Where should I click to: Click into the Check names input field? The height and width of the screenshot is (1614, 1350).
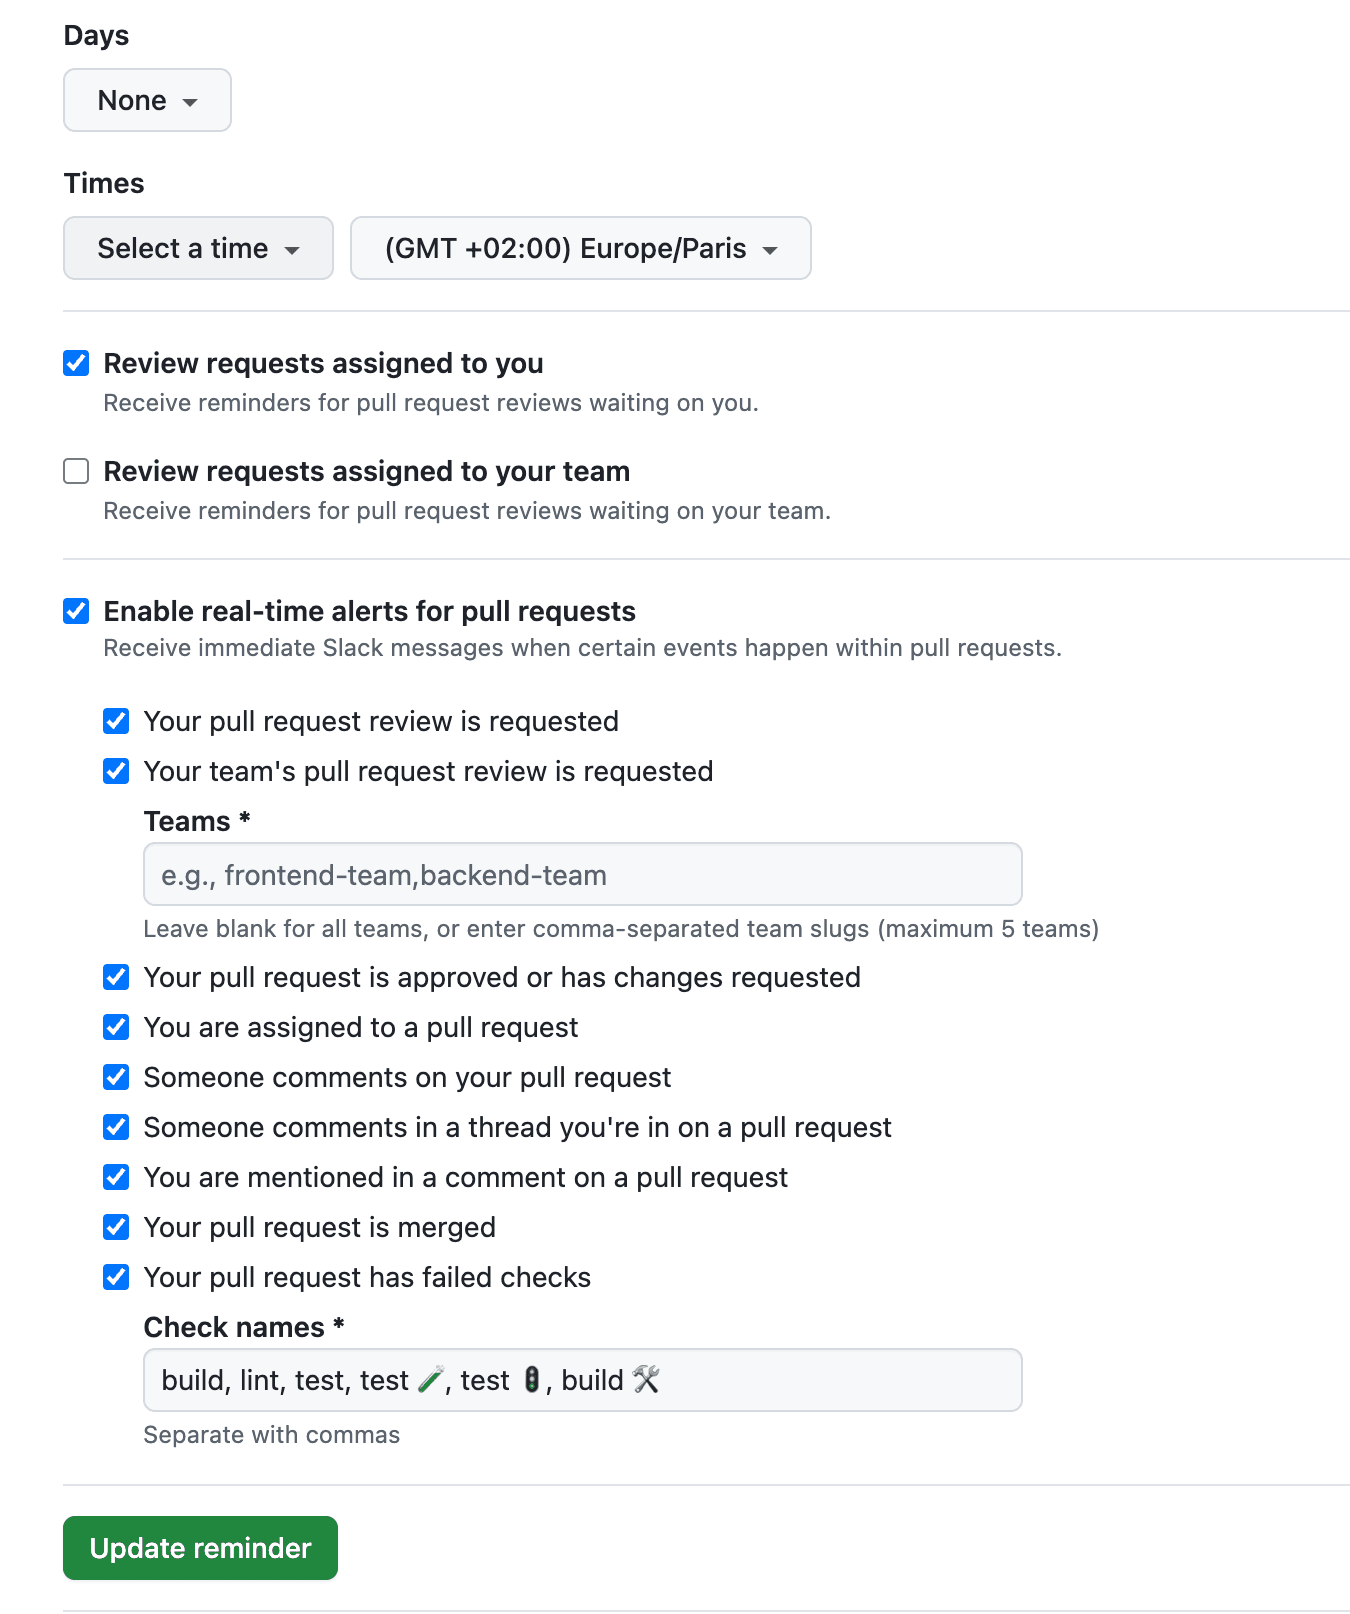pos(583,1380)
